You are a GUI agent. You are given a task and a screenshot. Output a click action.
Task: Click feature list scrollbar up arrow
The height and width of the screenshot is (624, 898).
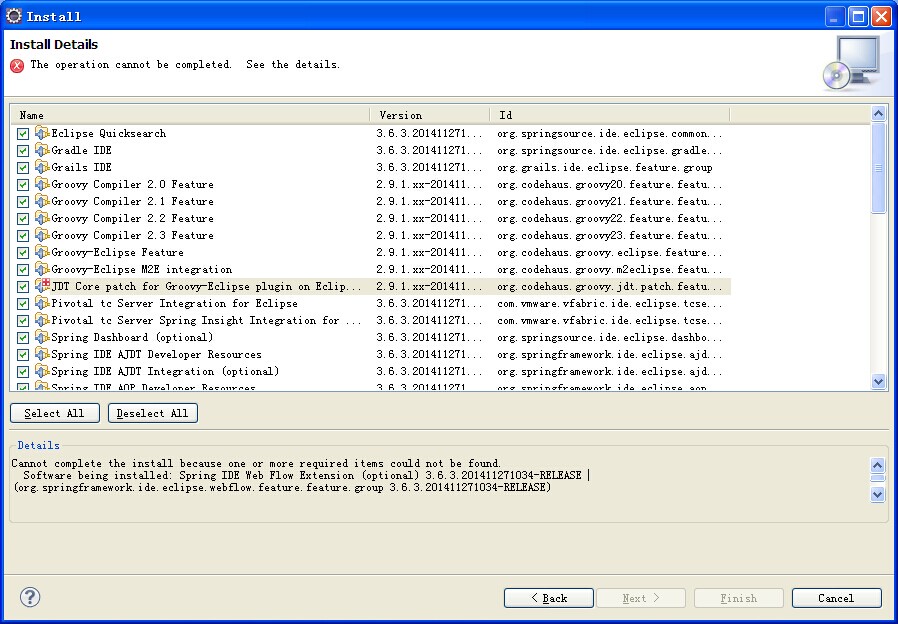pos(878,114)
